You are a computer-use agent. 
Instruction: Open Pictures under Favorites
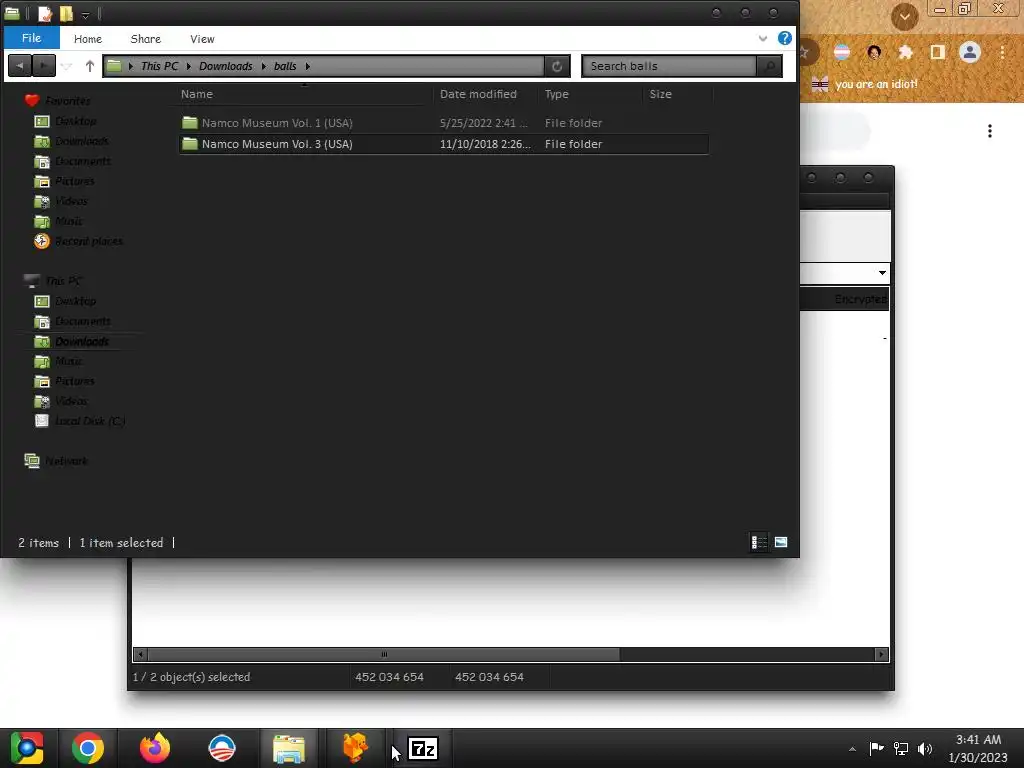pos(65,181)
